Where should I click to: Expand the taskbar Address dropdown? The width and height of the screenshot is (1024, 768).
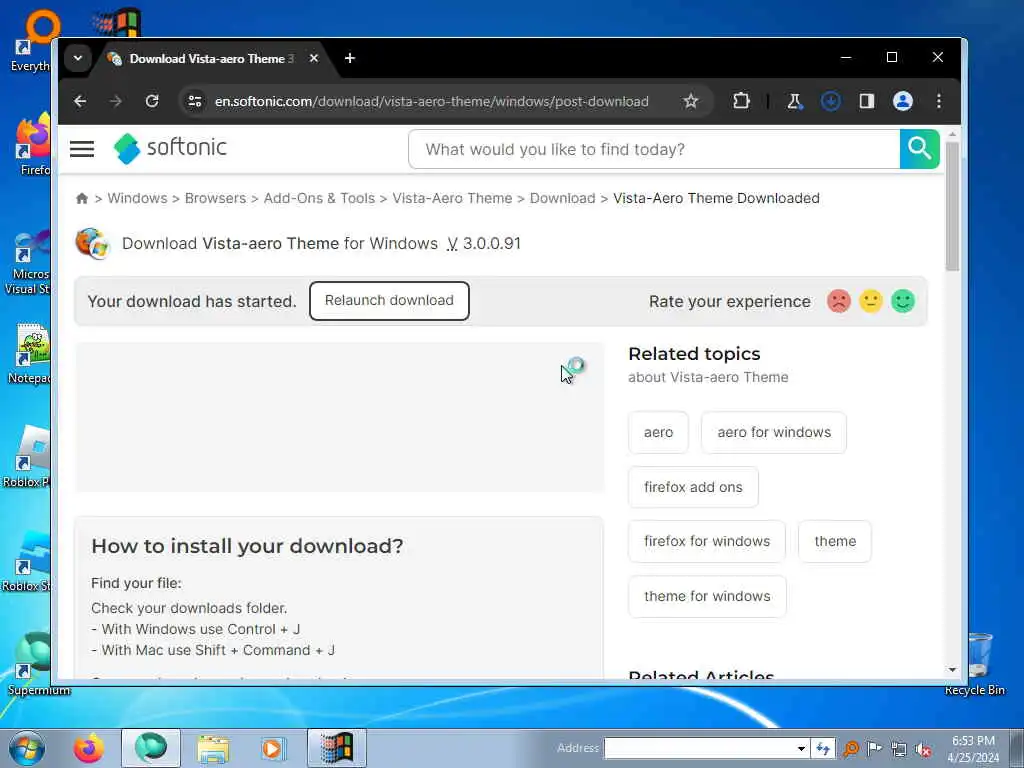801,748
